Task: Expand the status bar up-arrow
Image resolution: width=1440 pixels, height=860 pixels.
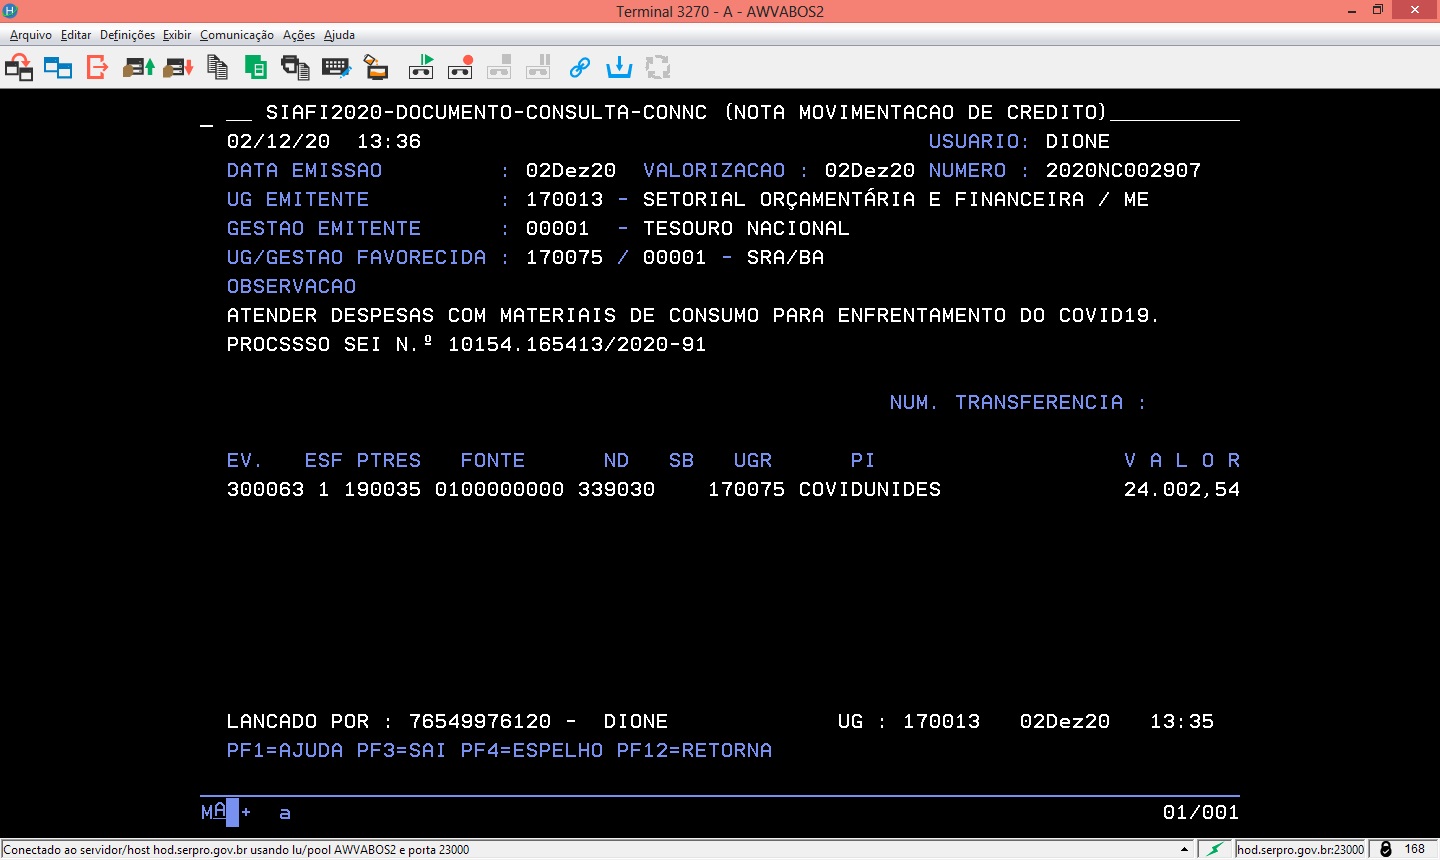Action: coord(1185,849)
